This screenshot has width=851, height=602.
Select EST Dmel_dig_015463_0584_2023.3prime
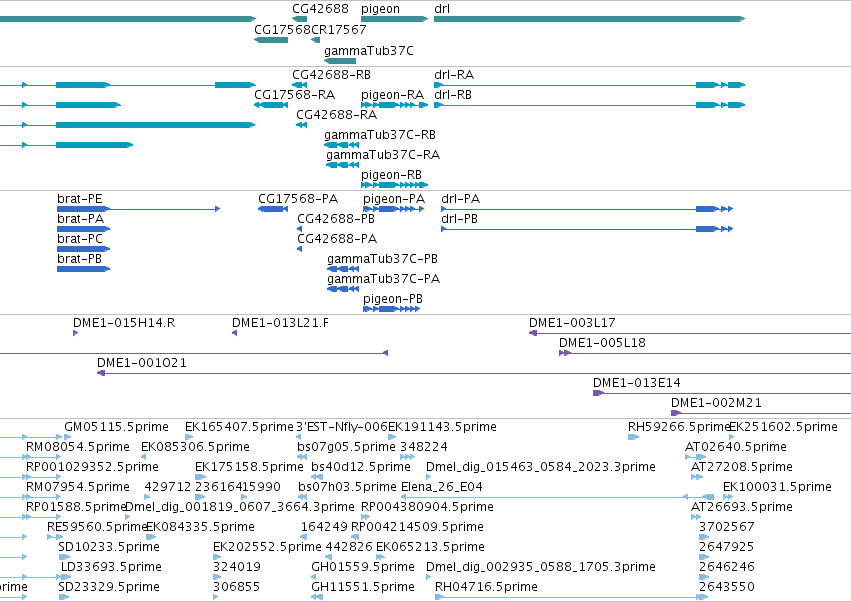[541, 467]
